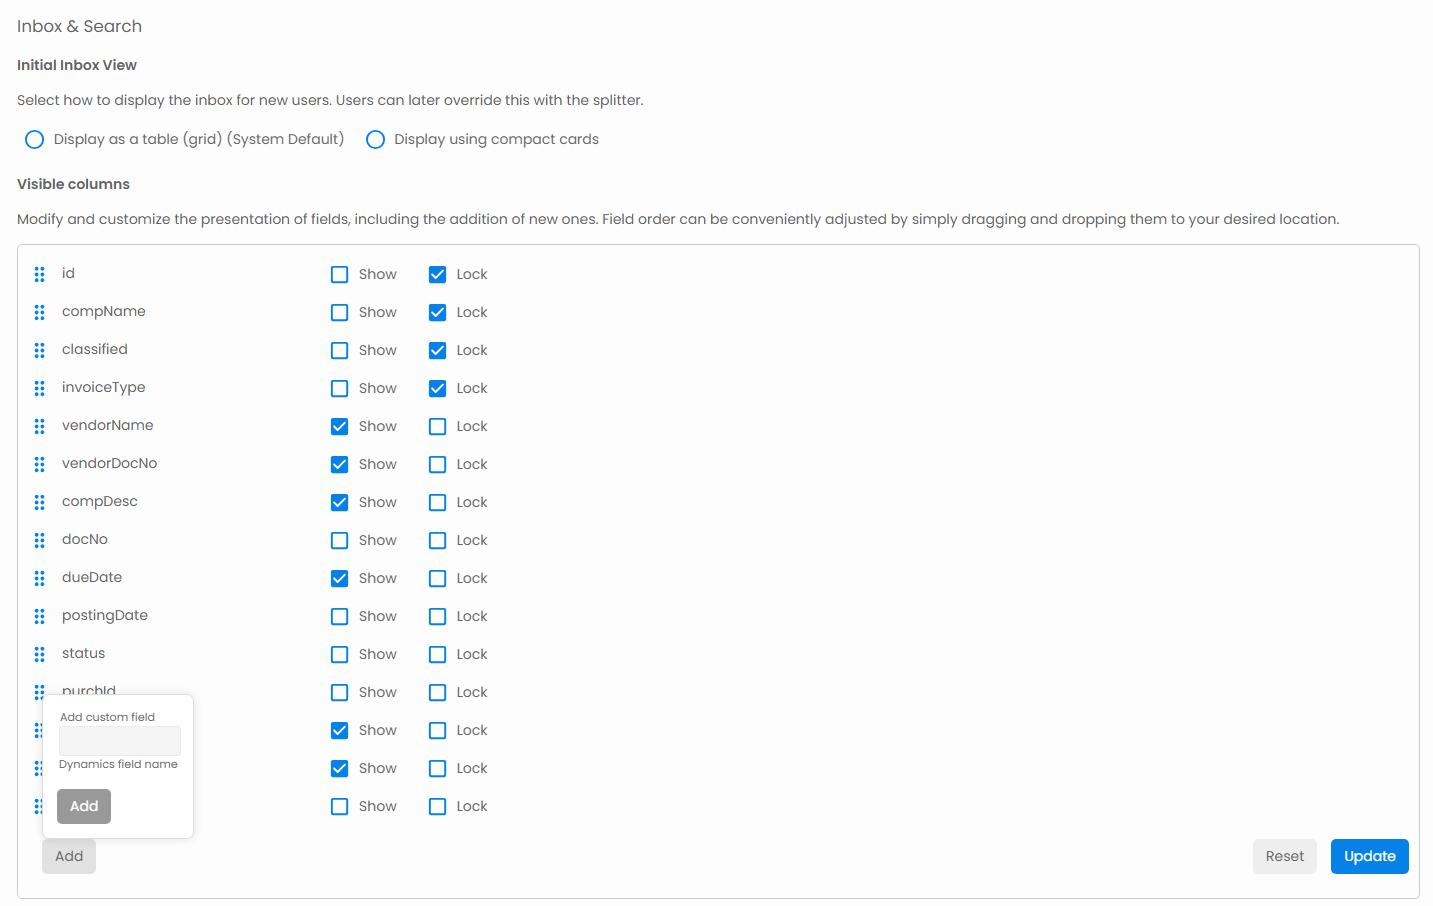
Task: Select Display as a table (grid) option
Action: tap(35, 139)
